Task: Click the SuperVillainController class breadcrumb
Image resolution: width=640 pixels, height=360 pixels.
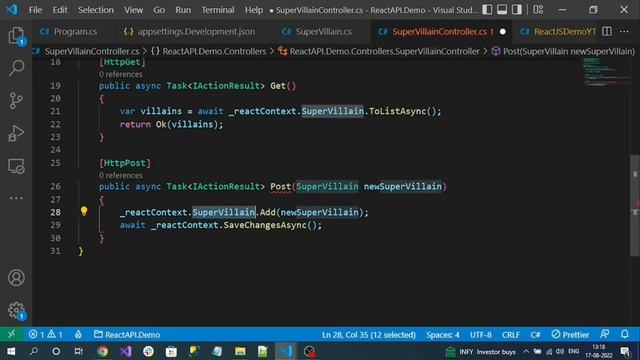Action: tap(384, 51)
